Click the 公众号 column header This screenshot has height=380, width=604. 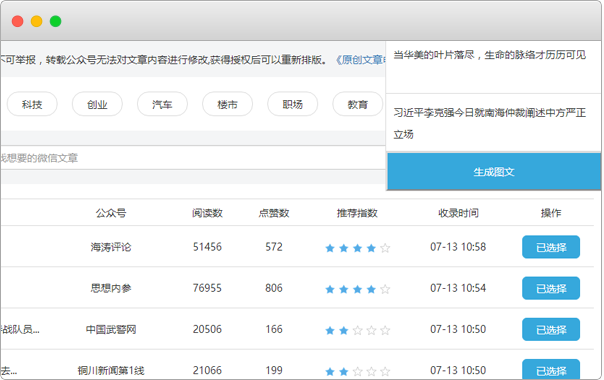(x=111, y=213)
